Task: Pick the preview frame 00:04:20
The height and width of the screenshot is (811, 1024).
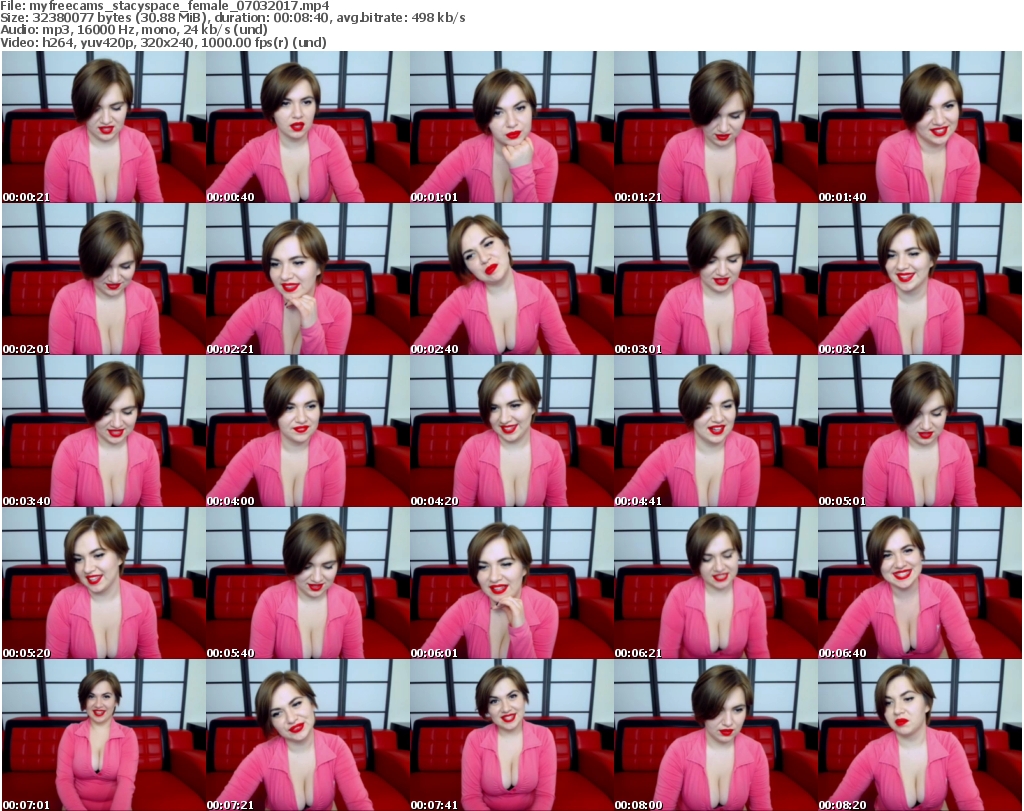Action: (x=511, y=431)
